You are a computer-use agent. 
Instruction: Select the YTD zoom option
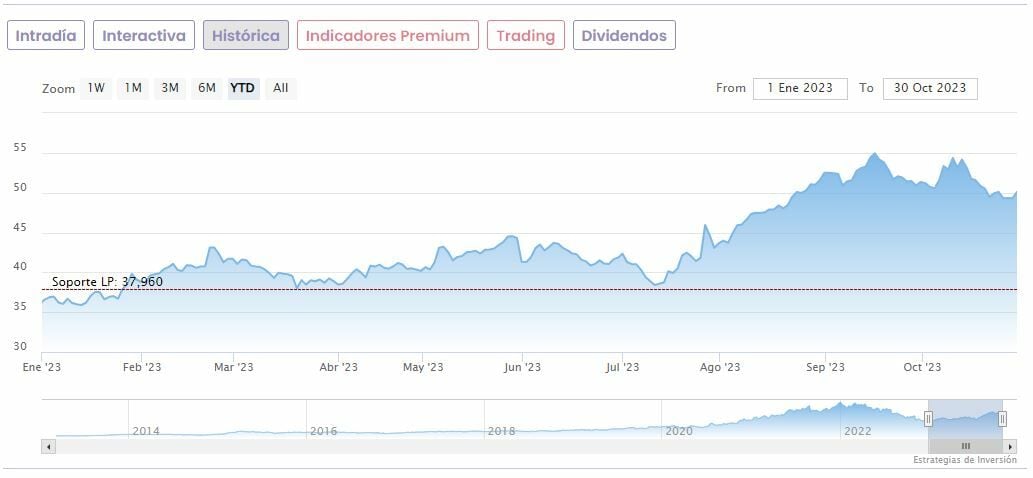click(x=243, y=88)
